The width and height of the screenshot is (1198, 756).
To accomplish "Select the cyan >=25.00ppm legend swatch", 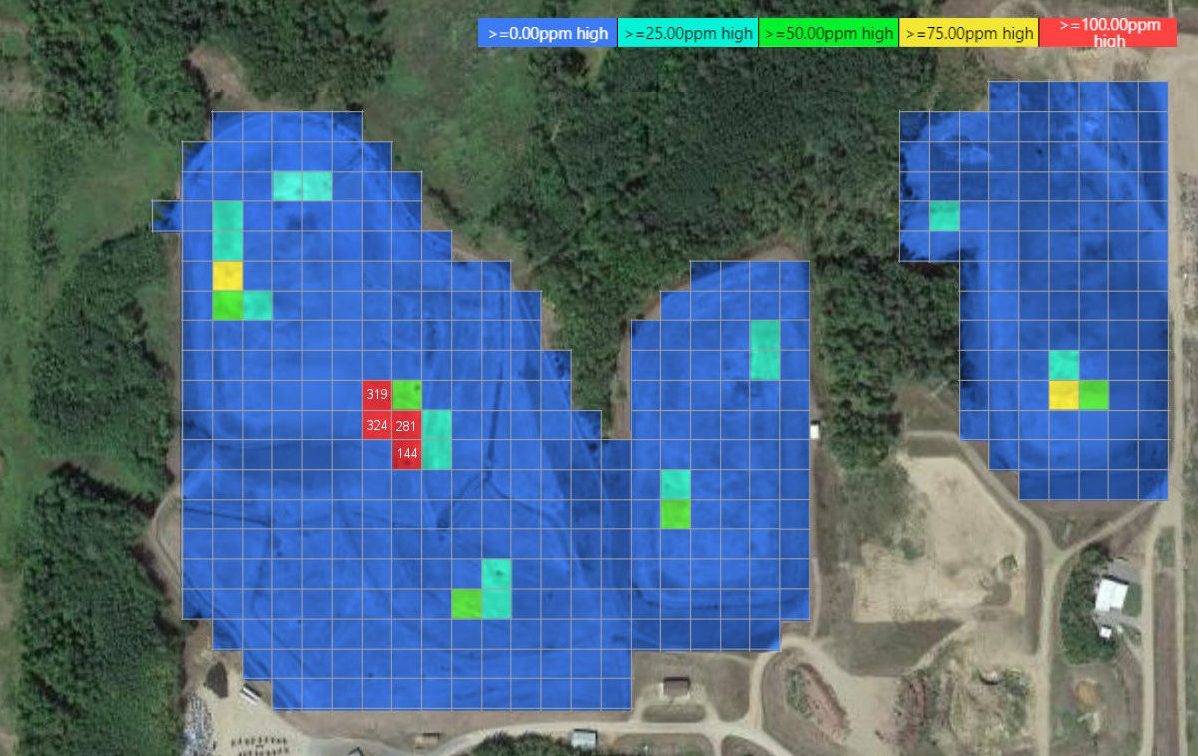I will pos(688,33).
